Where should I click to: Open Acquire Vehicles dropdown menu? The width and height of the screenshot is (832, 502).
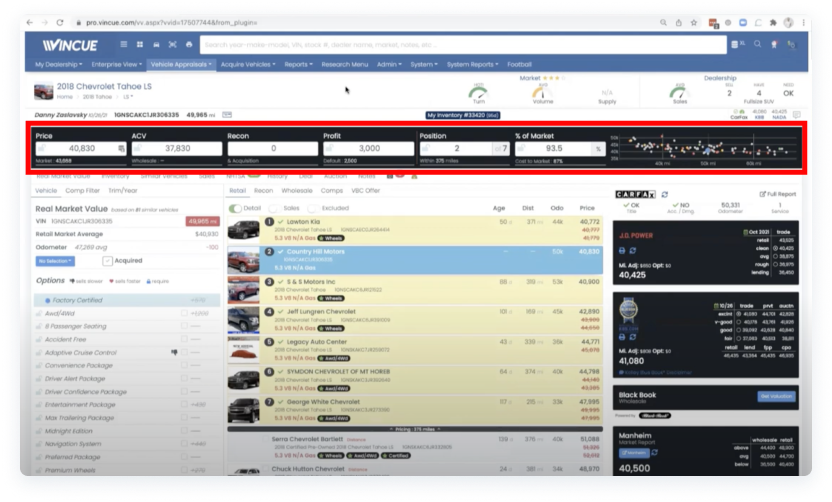coord(248,64)
